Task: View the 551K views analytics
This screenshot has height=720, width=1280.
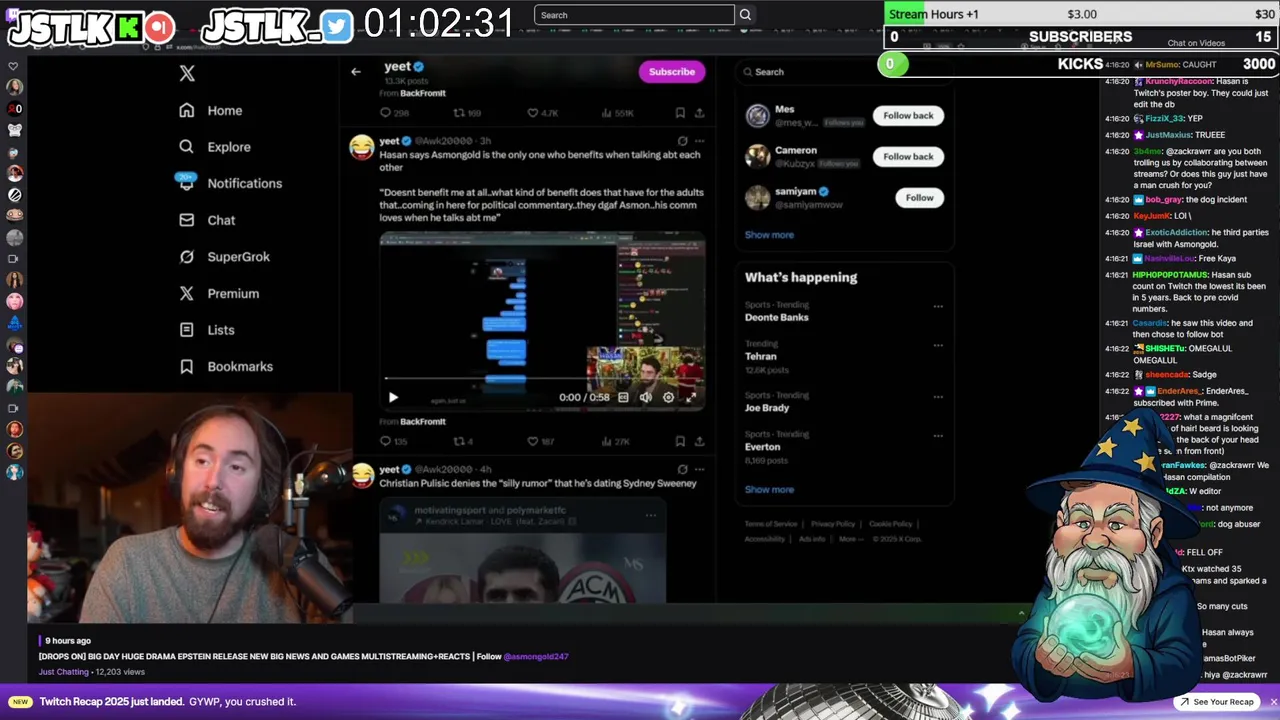Action: coord(616,114)
